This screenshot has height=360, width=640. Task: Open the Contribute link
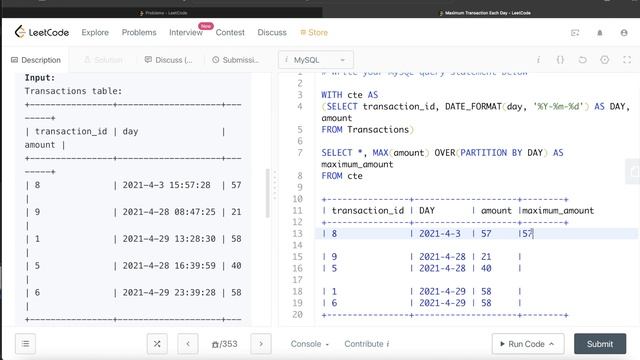[x=367, y=344]
